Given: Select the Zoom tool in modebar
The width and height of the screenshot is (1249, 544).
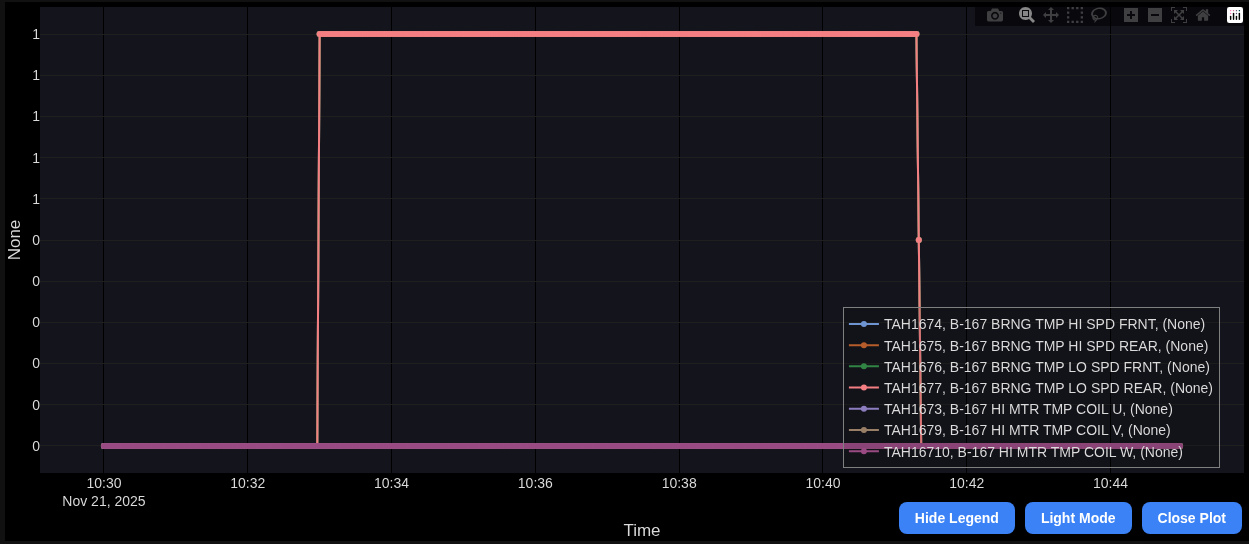Looking at the screenshot, I should click(x=1026, y=15).
